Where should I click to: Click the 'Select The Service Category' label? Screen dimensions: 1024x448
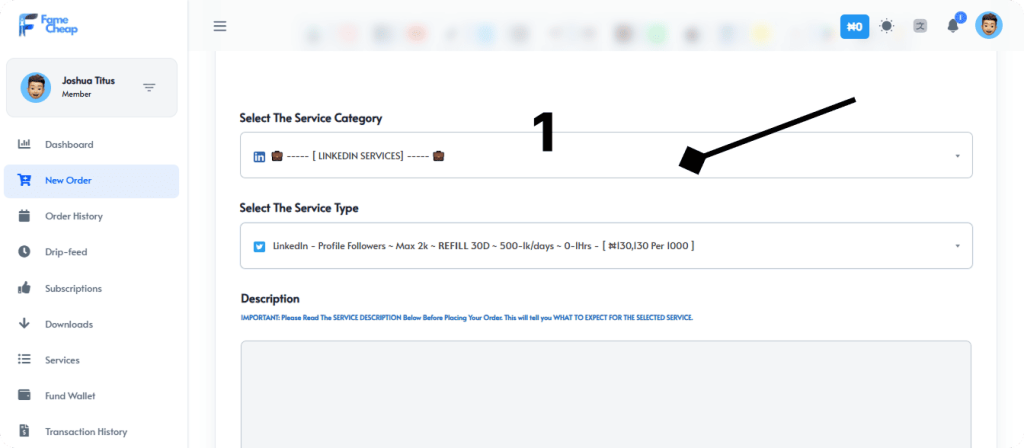pyautogui.click(x=311, y=118)
